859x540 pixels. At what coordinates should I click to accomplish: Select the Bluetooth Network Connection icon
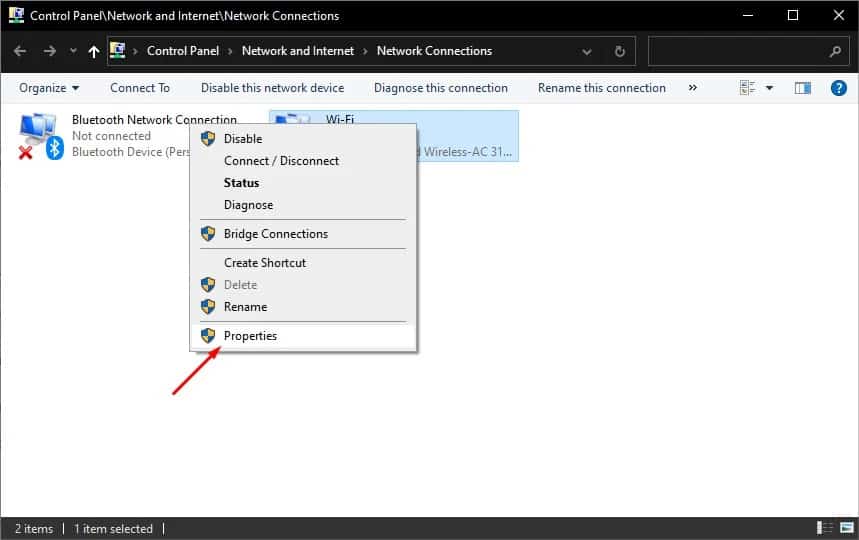point(41,136)
